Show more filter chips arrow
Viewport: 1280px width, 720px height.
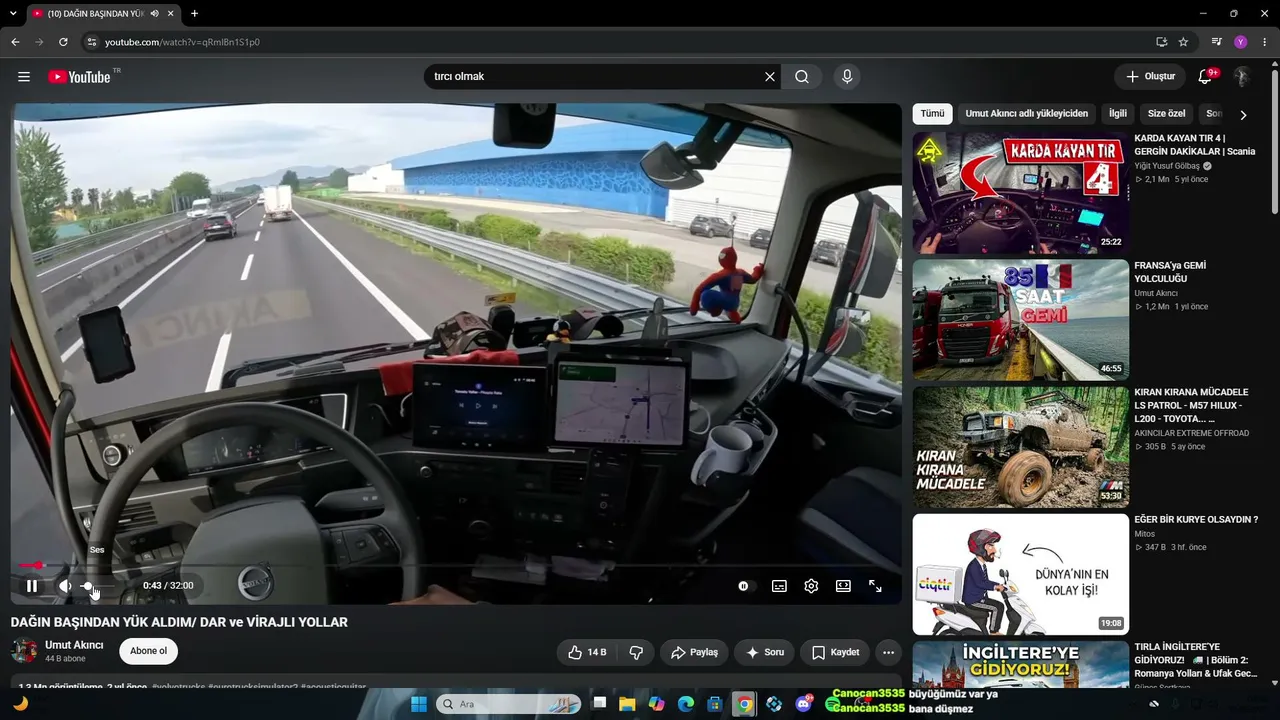point(1243,115)
